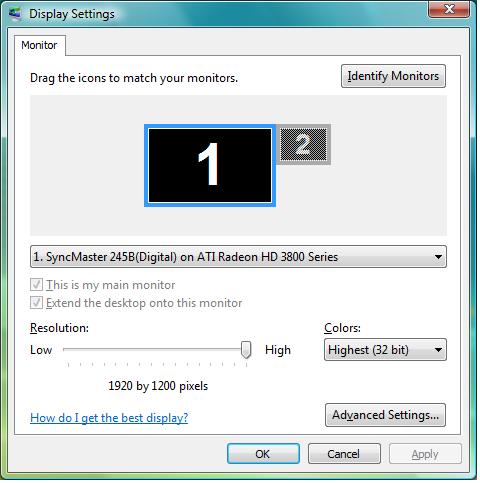Switch to the Monitor tab
Viewport: 480px width, 483px height.
point(39,45)
